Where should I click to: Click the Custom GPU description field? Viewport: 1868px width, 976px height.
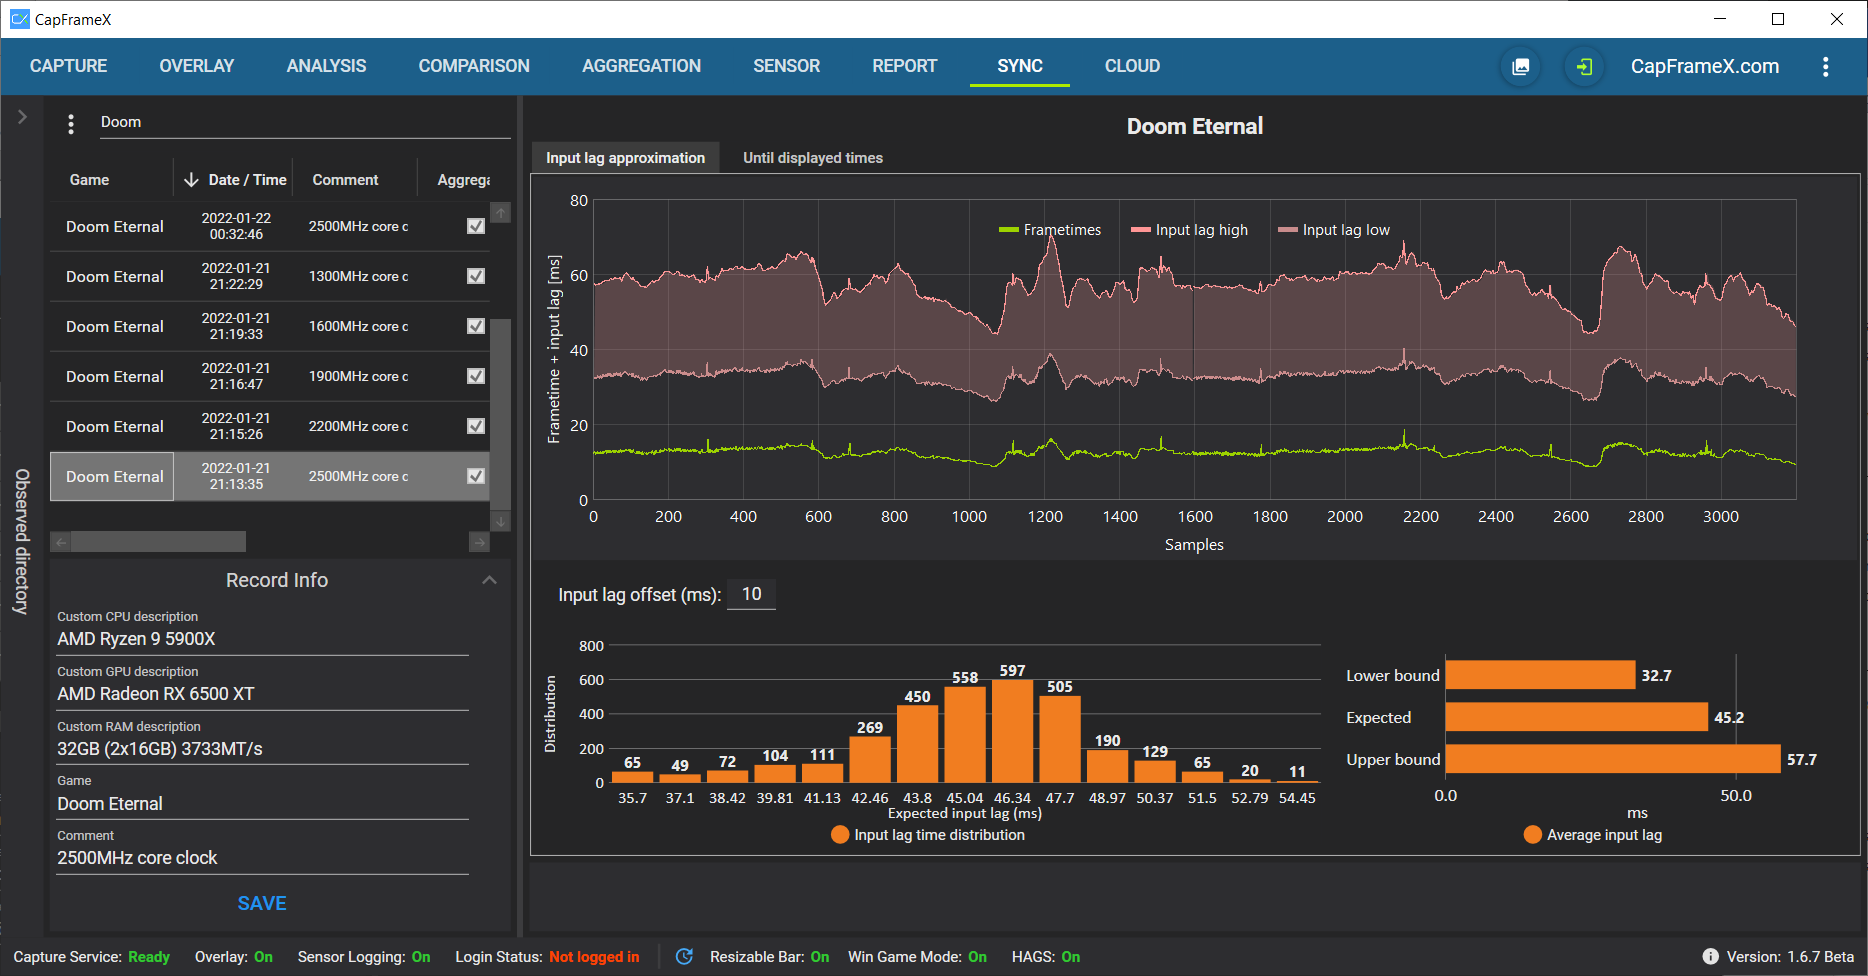click(x=262, y=694)
